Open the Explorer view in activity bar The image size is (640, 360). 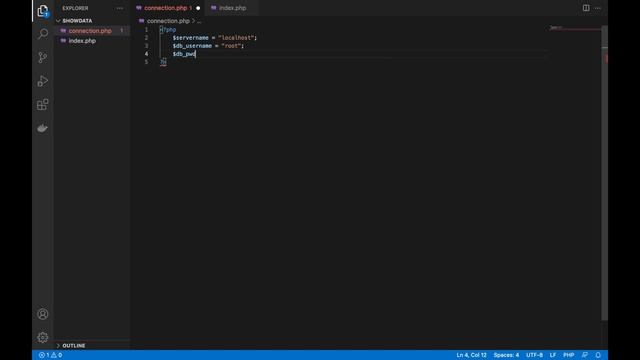click(42, 11)
